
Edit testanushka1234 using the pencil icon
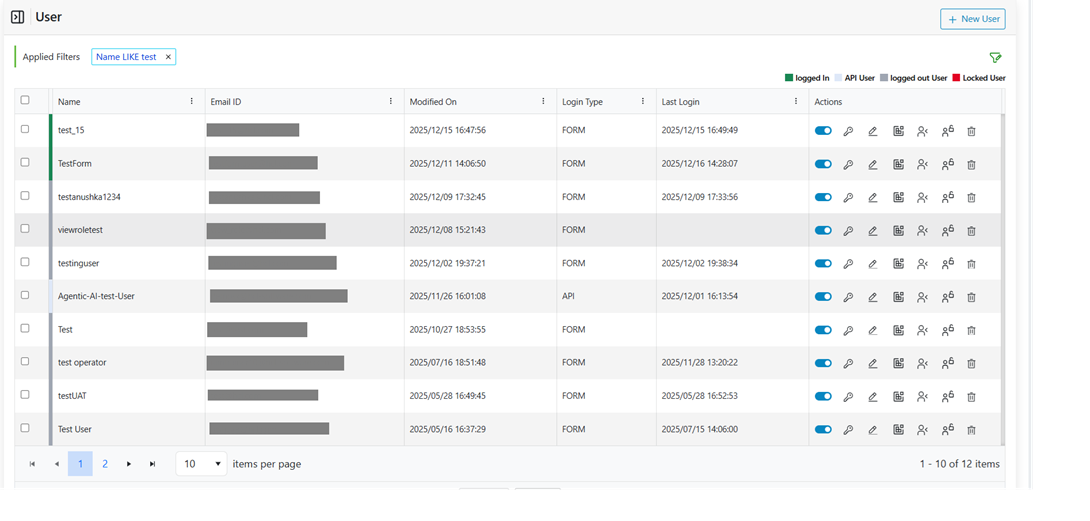pyautogui.click(x=872, y=198)
